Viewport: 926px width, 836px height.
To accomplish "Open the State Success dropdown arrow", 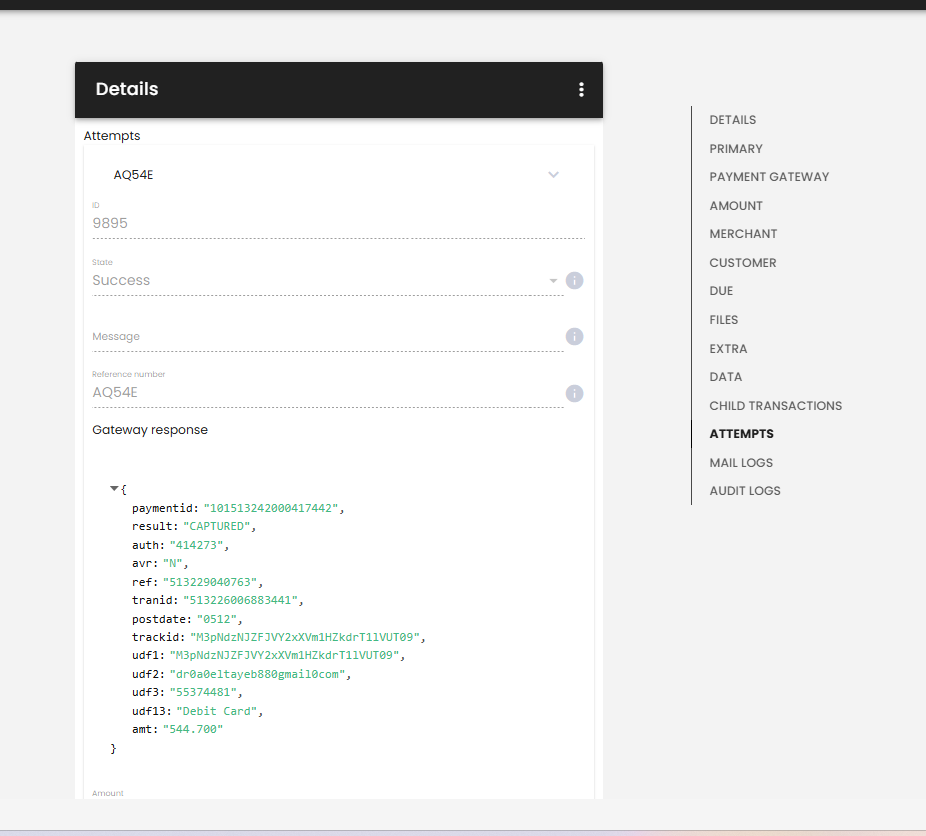I will 553,280.
